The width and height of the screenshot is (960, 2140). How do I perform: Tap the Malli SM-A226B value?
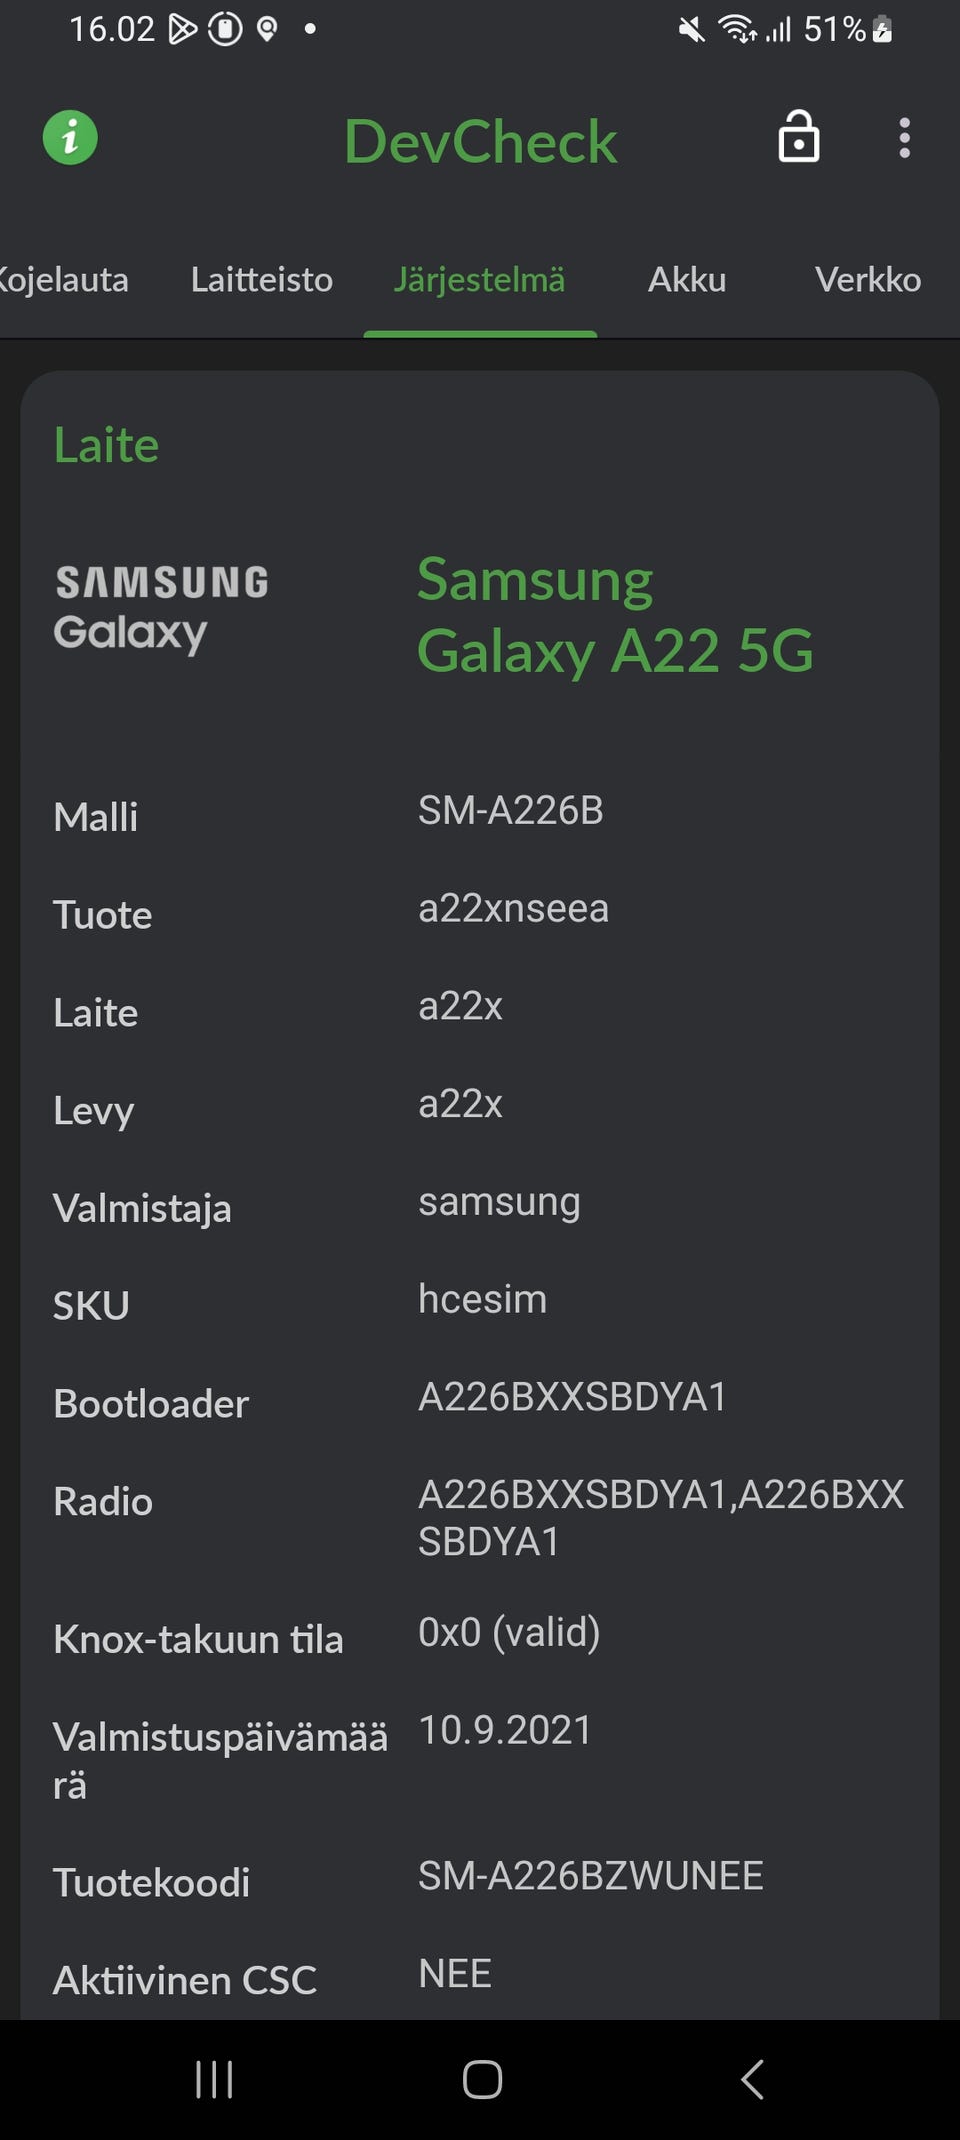(511, 811)
